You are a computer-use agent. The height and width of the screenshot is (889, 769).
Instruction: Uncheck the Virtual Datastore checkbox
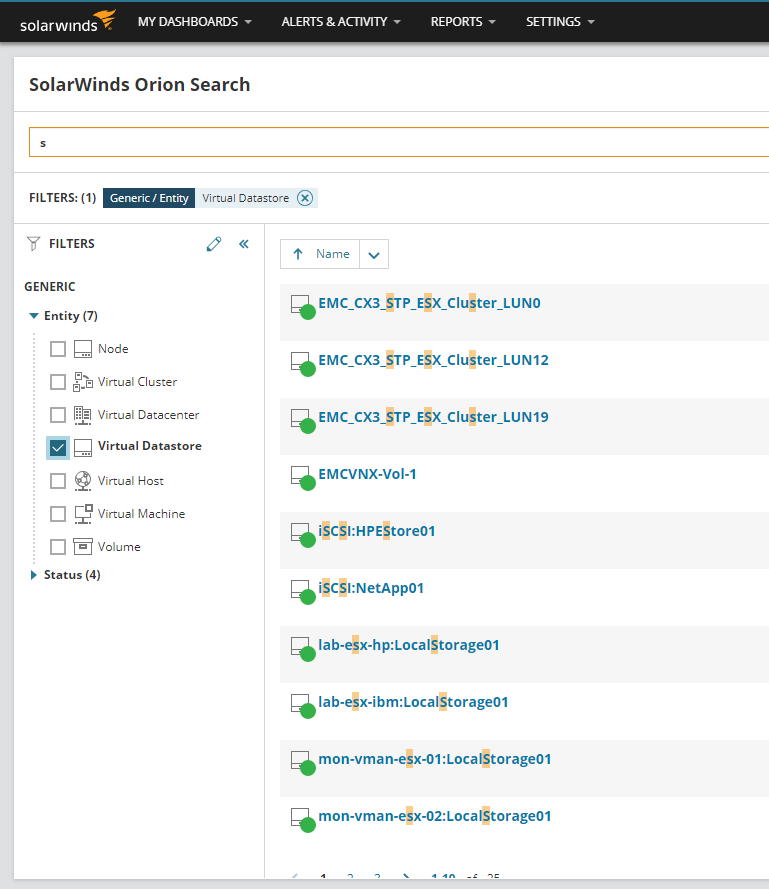pos(58,448)
